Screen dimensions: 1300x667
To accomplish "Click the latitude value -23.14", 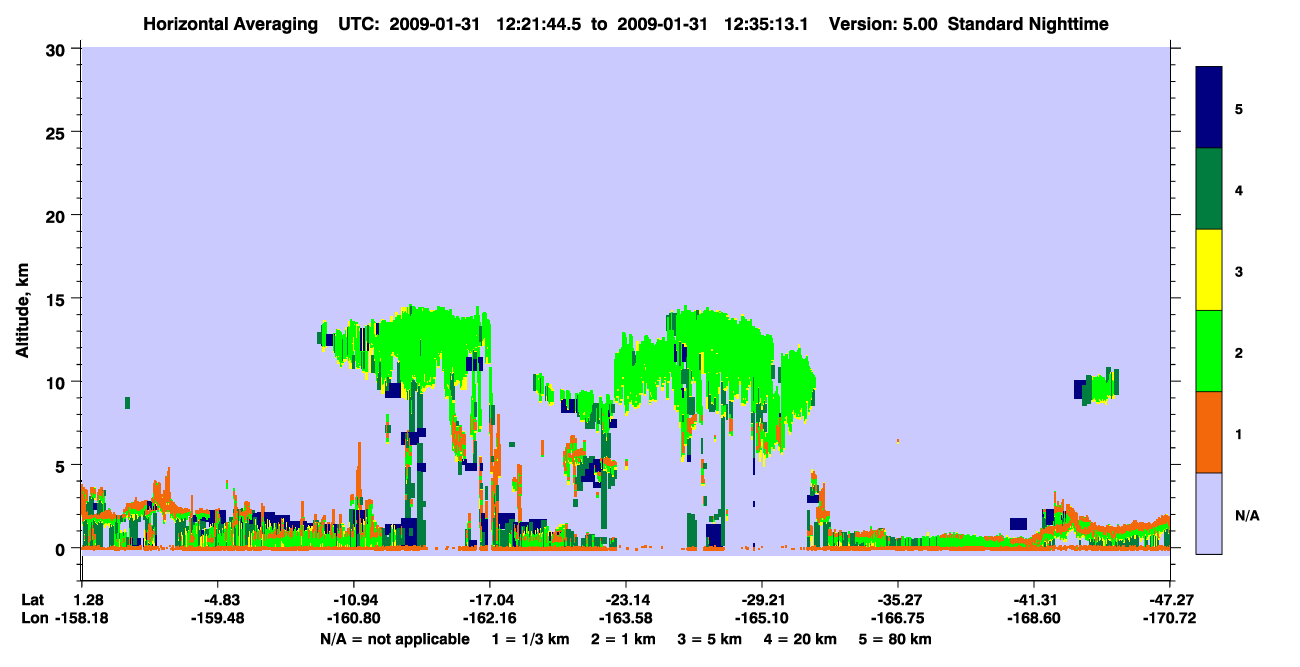I will pyautogui.click(x=625, y=600).
